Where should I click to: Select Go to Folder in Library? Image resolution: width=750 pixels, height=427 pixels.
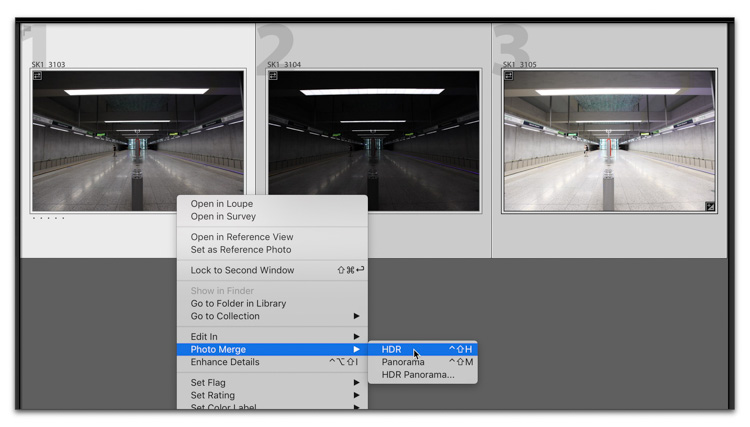tap(238, 303)
